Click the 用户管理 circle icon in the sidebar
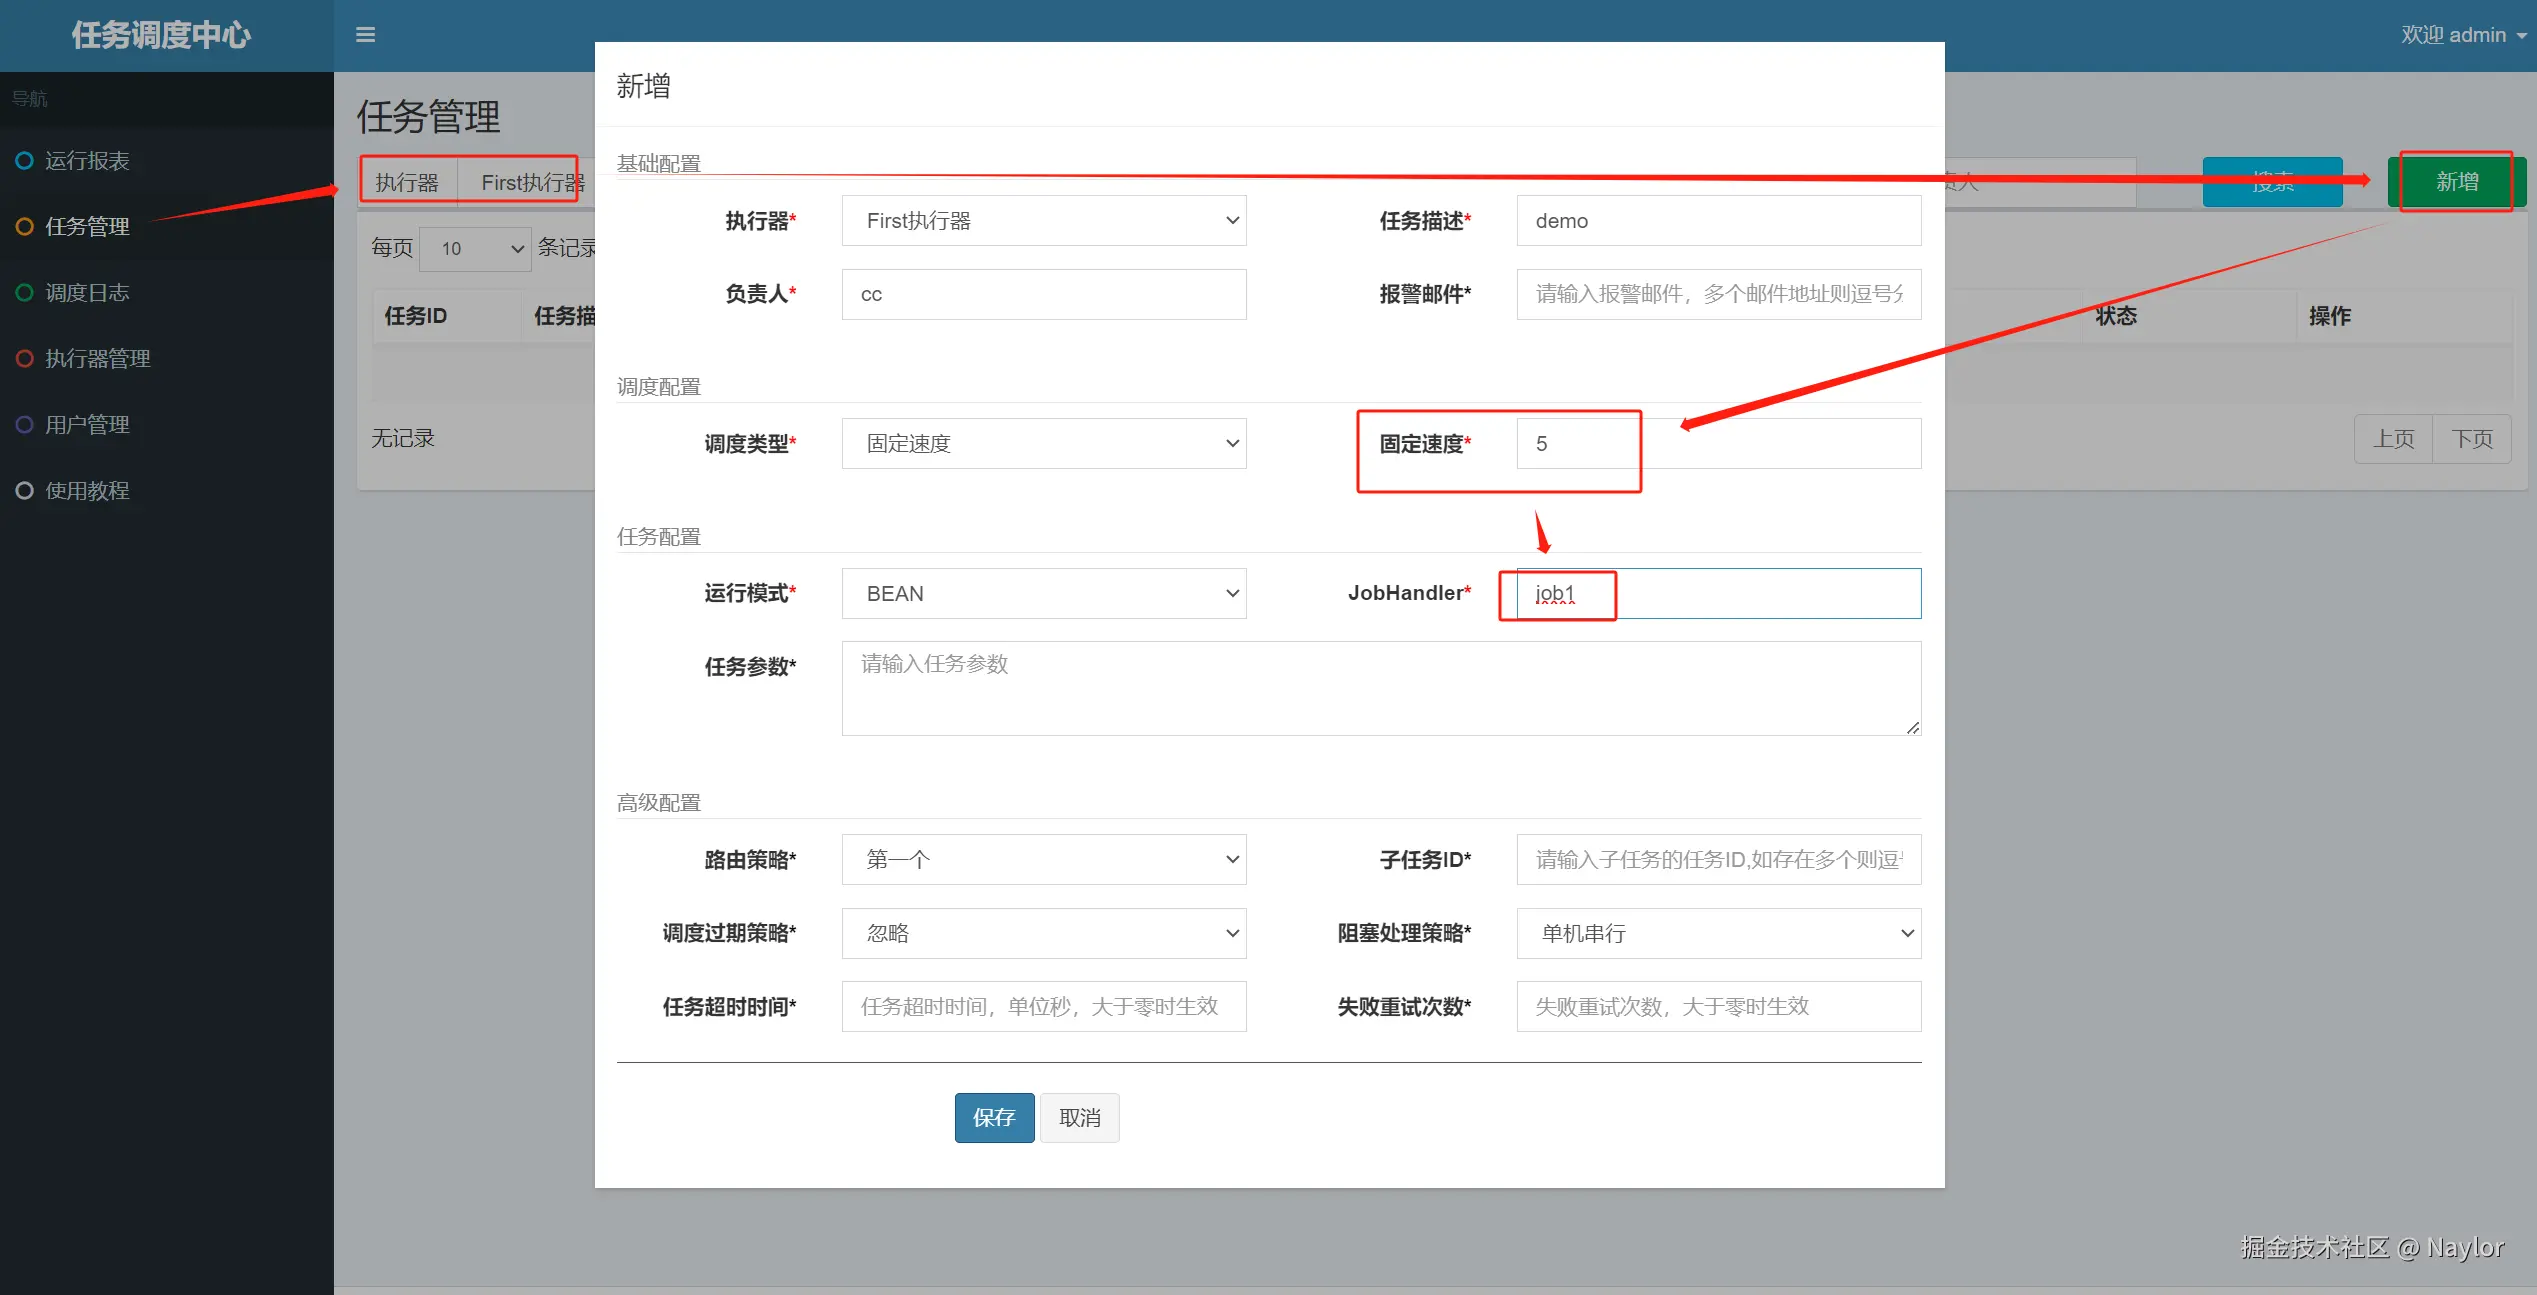This screenshot has width=2537, height=1295. point(25,425)
